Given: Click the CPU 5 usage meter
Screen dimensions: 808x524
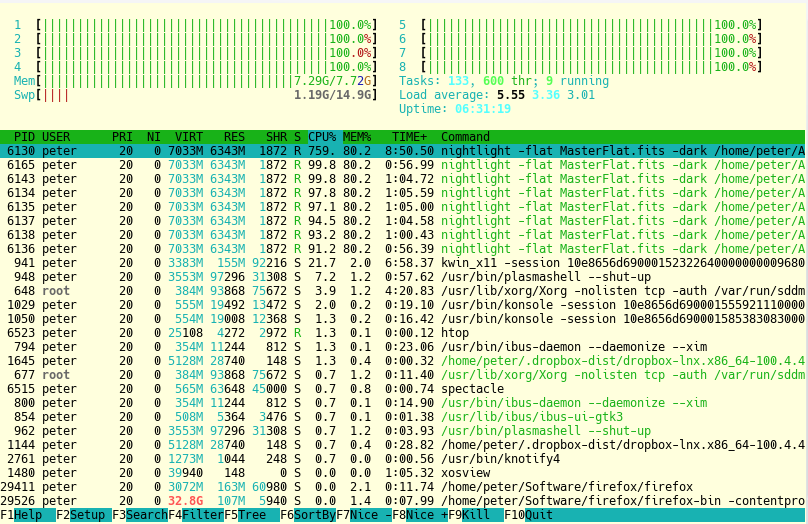Looking at the screenshot, I should pos(581,25).
